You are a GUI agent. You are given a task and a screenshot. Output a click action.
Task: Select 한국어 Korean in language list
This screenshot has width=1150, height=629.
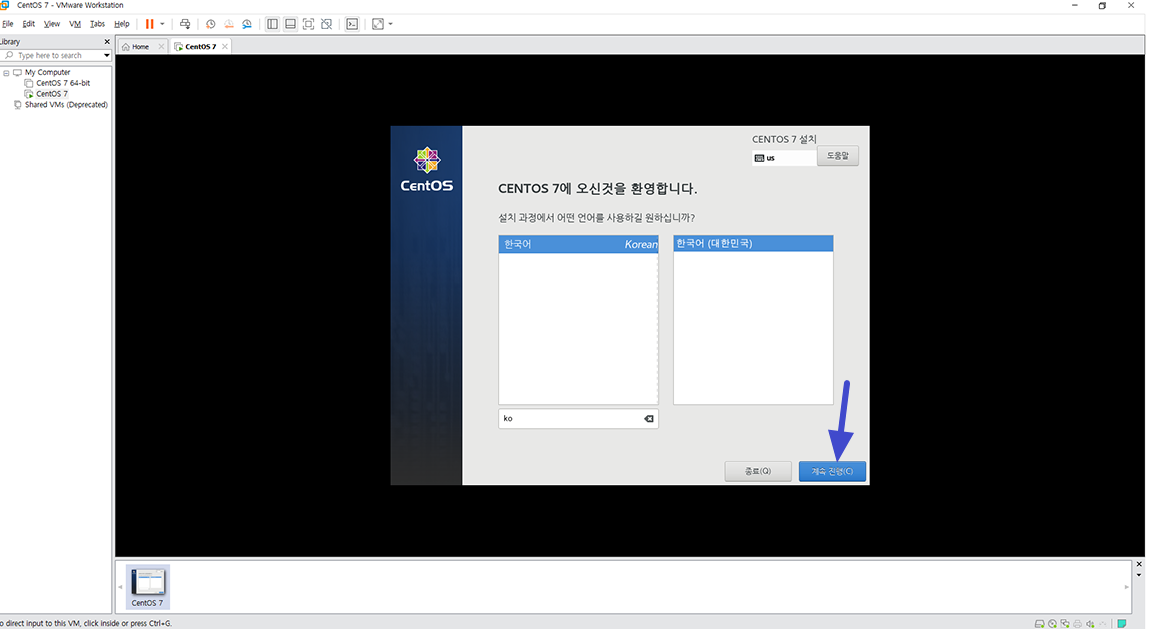(x=578, y=244)
